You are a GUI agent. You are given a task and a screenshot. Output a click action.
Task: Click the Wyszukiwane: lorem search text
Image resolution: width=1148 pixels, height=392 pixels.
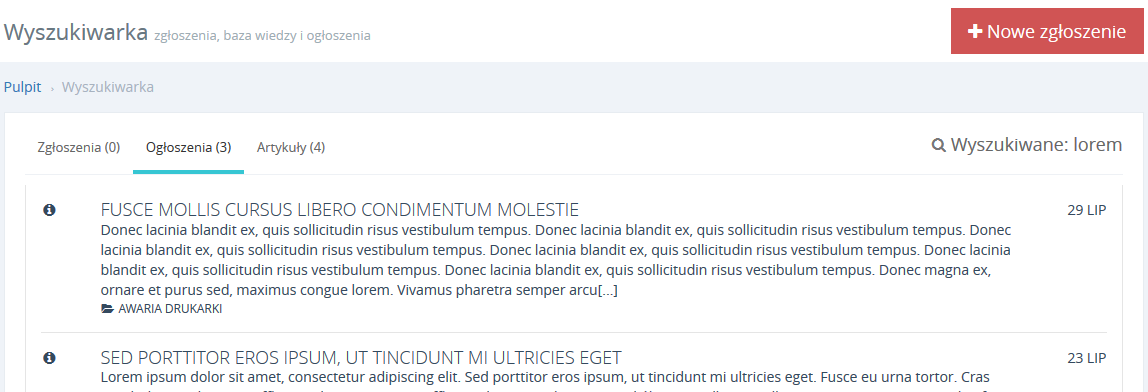[x=1036, y=145]
